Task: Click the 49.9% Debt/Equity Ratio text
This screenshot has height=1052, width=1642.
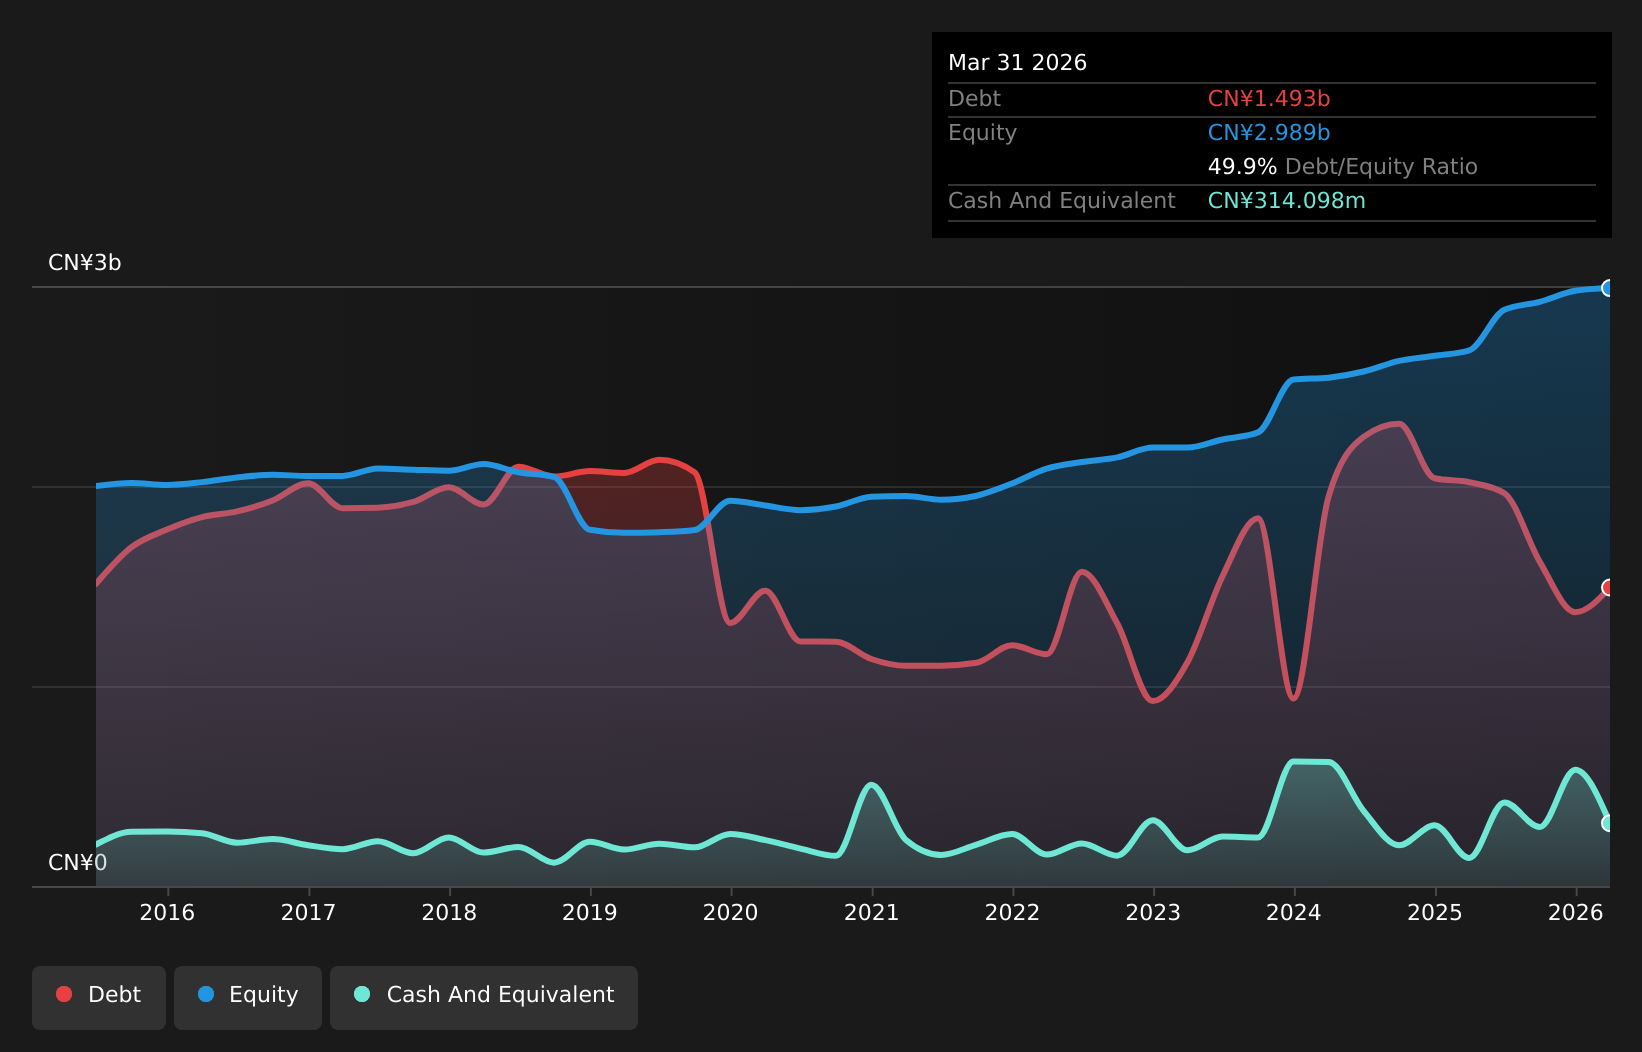Action: (x=1342, y=167)
